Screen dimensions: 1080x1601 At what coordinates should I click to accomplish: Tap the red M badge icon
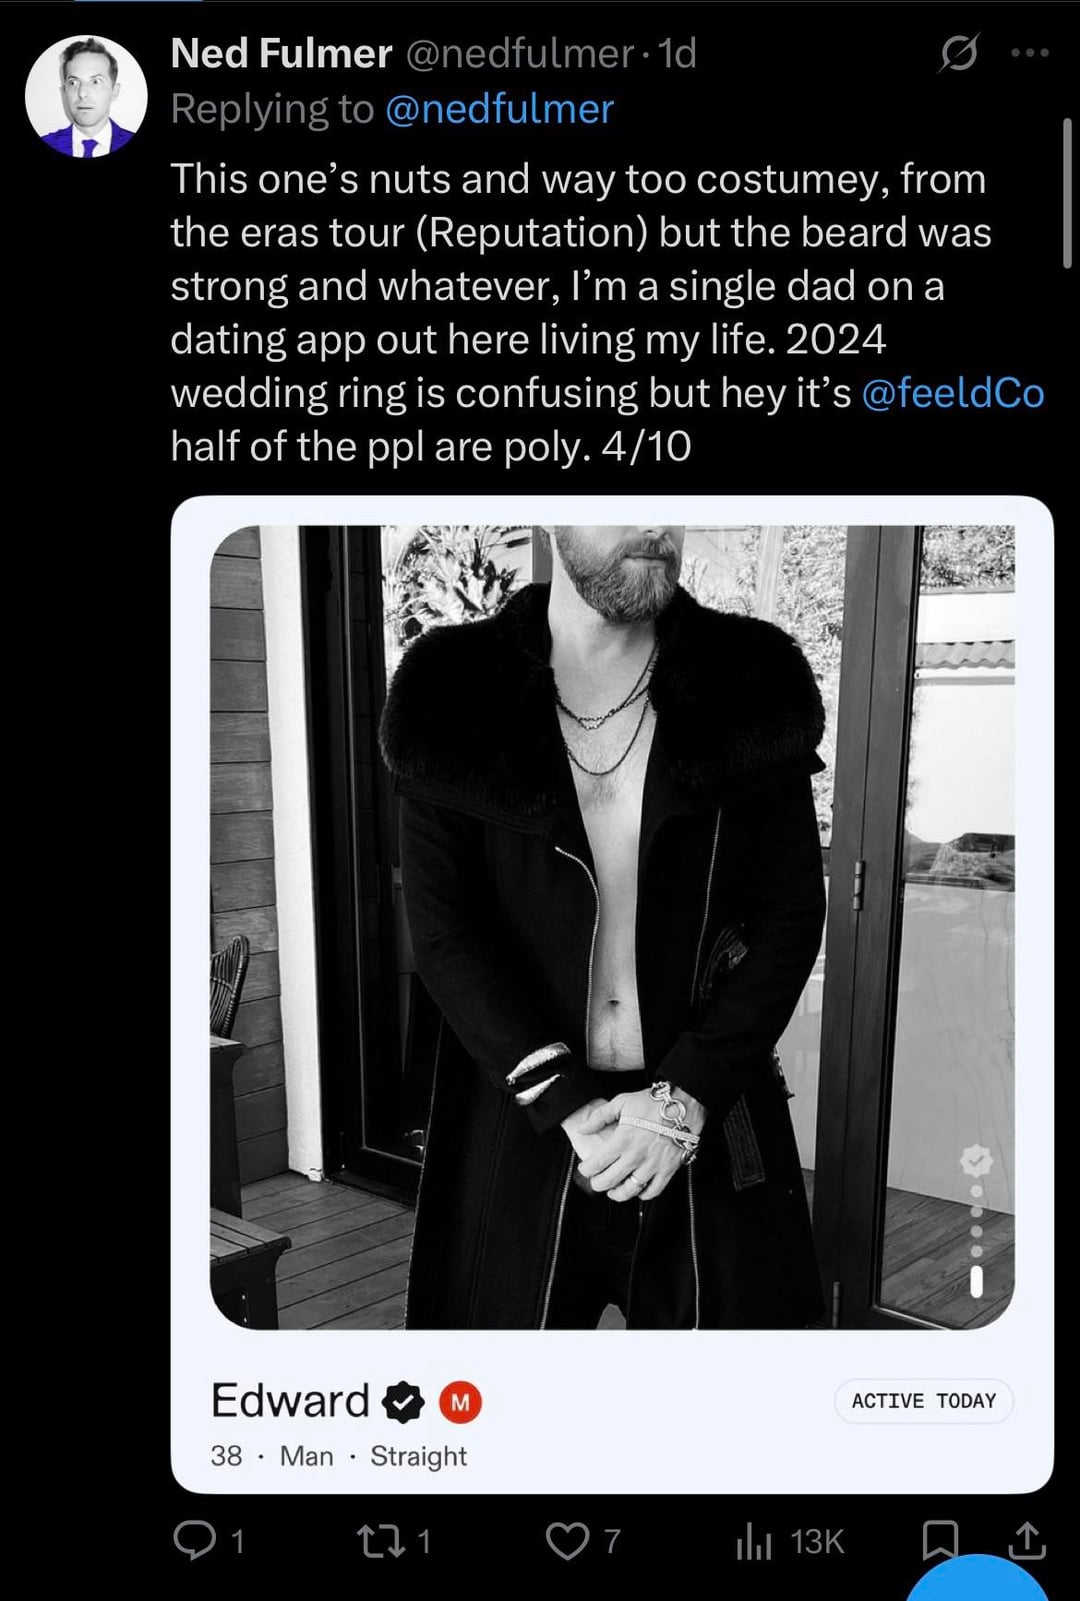coord(460,1402)
